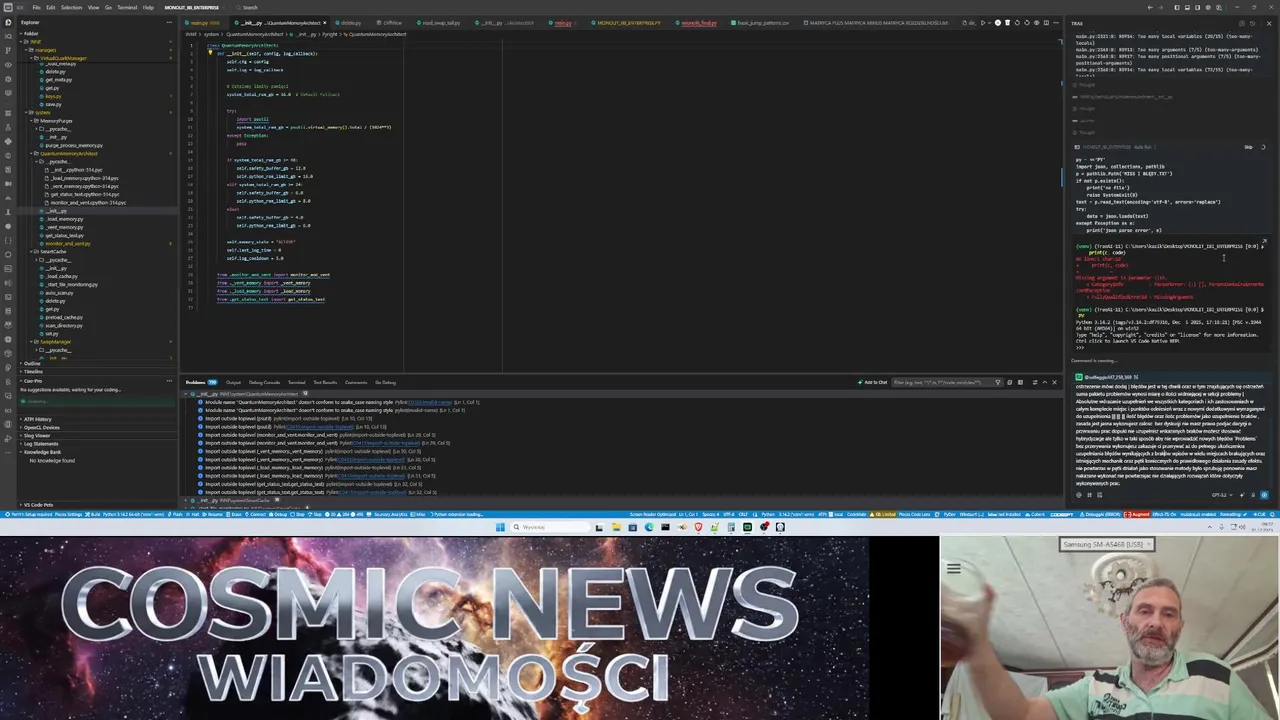Open scan_directory.py in explorer

click(63, 325)
